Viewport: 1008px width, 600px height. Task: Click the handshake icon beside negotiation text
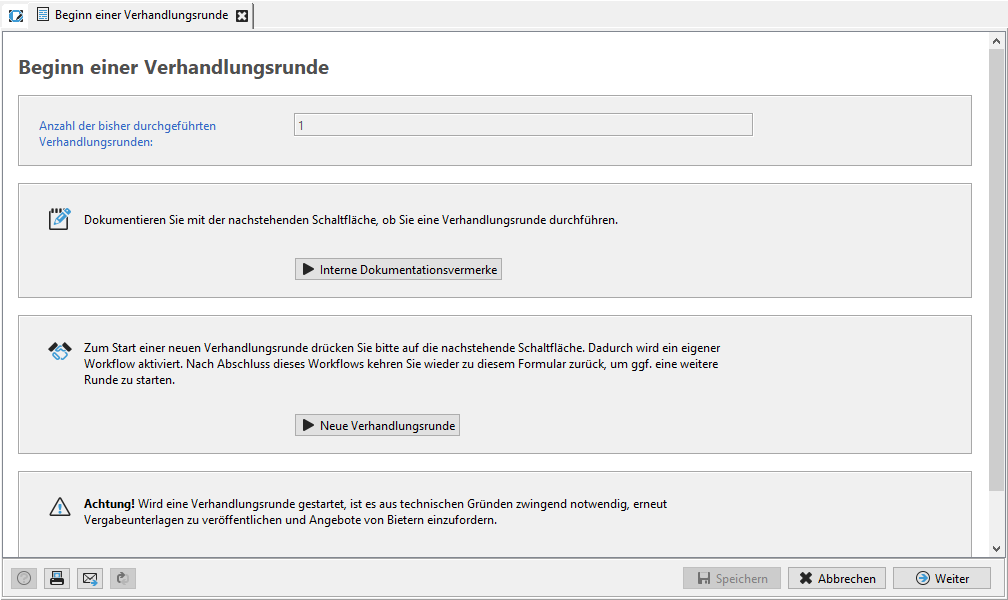pos(60,351)
